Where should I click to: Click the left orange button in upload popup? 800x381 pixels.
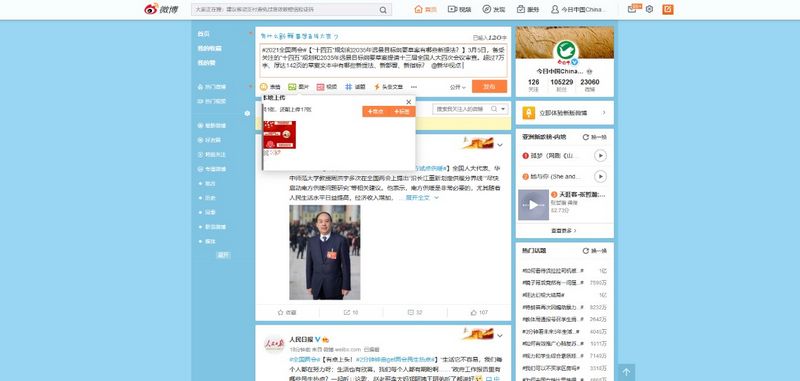[x=376, y=111]
